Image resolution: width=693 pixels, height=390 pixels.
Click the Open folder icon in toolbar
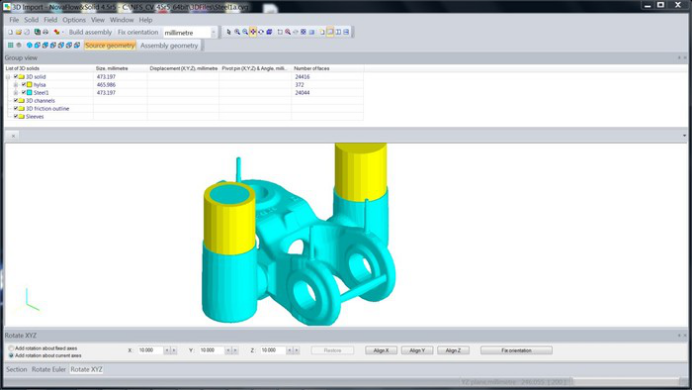pyautogui.click(x=19, y=32)
